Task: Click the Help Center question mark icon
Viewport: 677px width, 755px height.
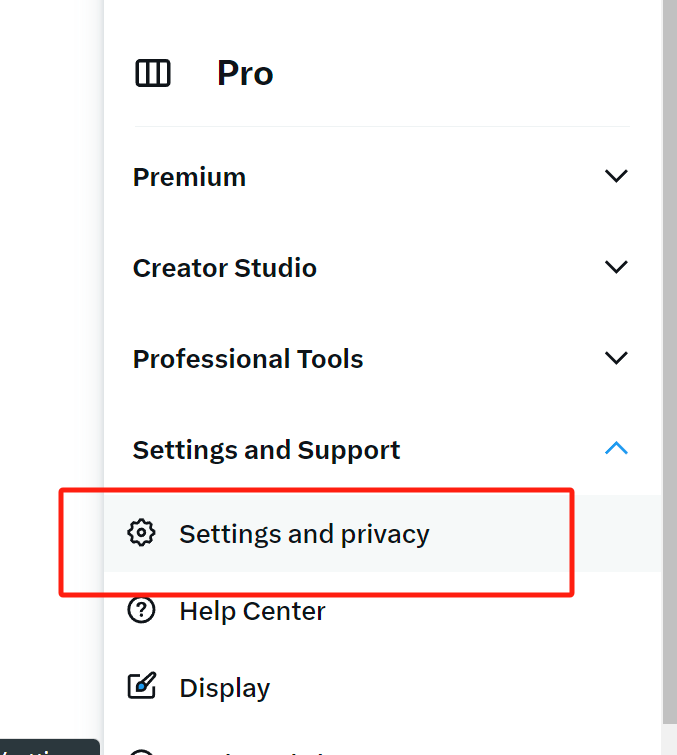Action: click(142, 610)
